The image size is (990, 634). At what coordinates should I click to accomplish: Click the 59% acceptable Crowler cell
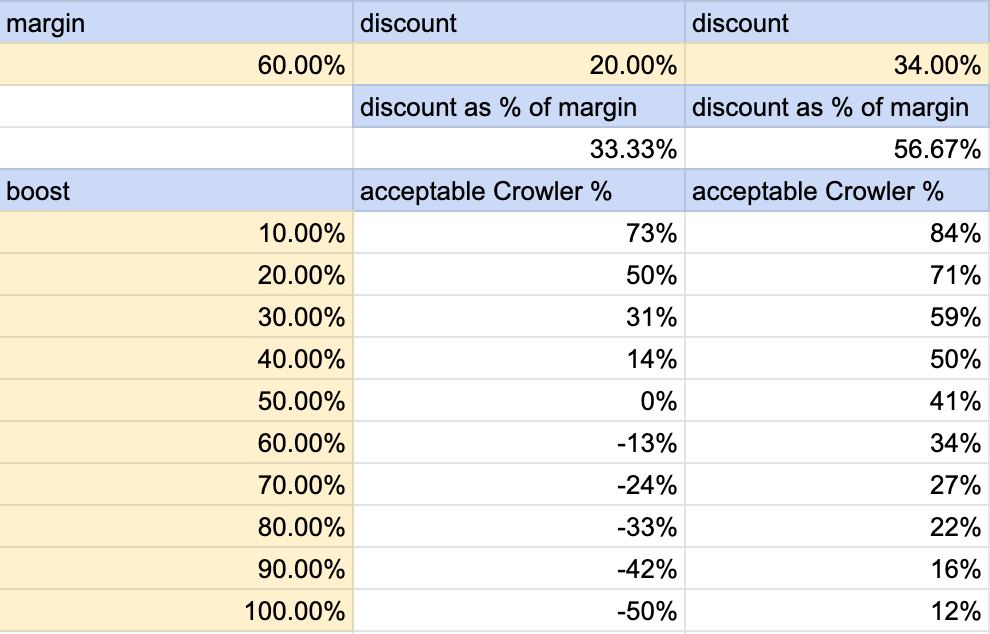pyautogui.click(x=837, y=317)
